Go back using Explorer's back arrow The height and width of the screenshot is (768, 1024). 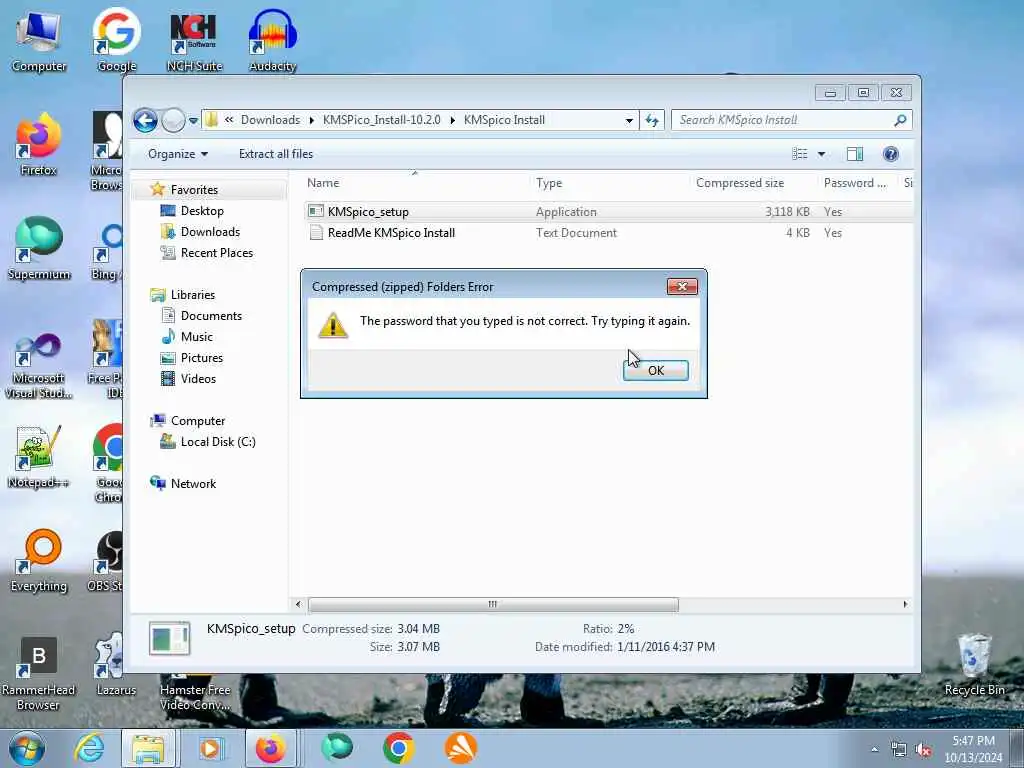tap(145, 120)
